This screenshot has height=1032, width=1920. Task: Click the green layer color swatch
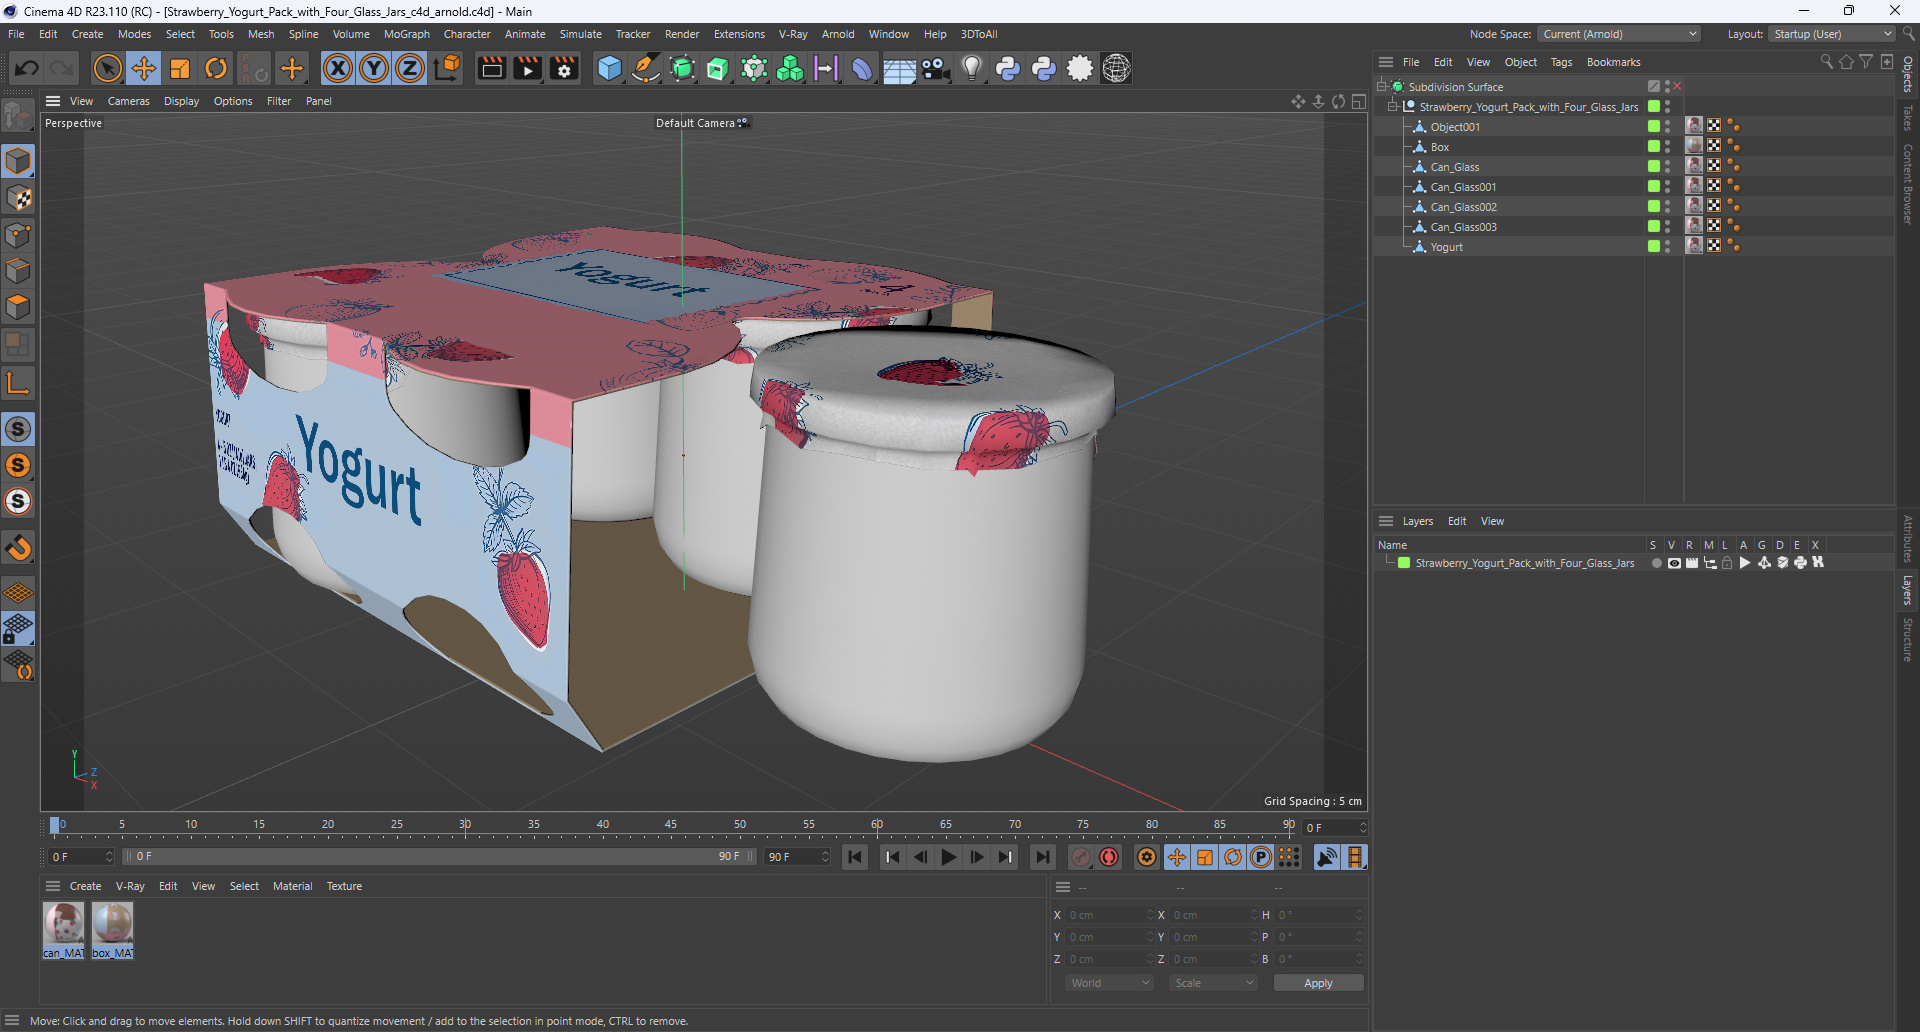1404,563
